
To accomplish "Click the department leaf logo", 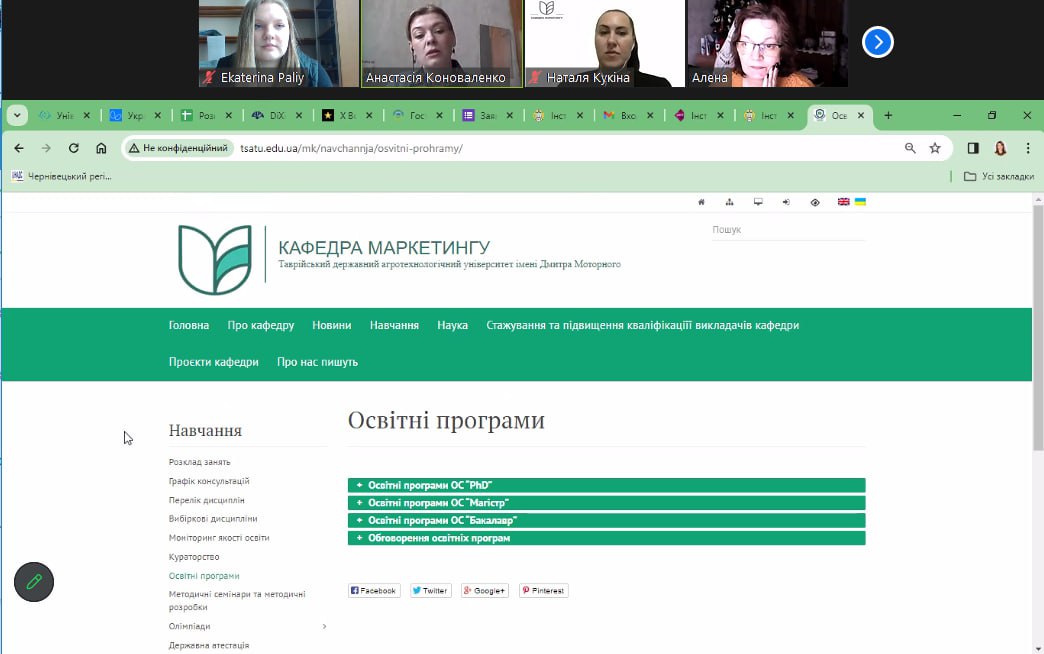I will click(215, 260).
